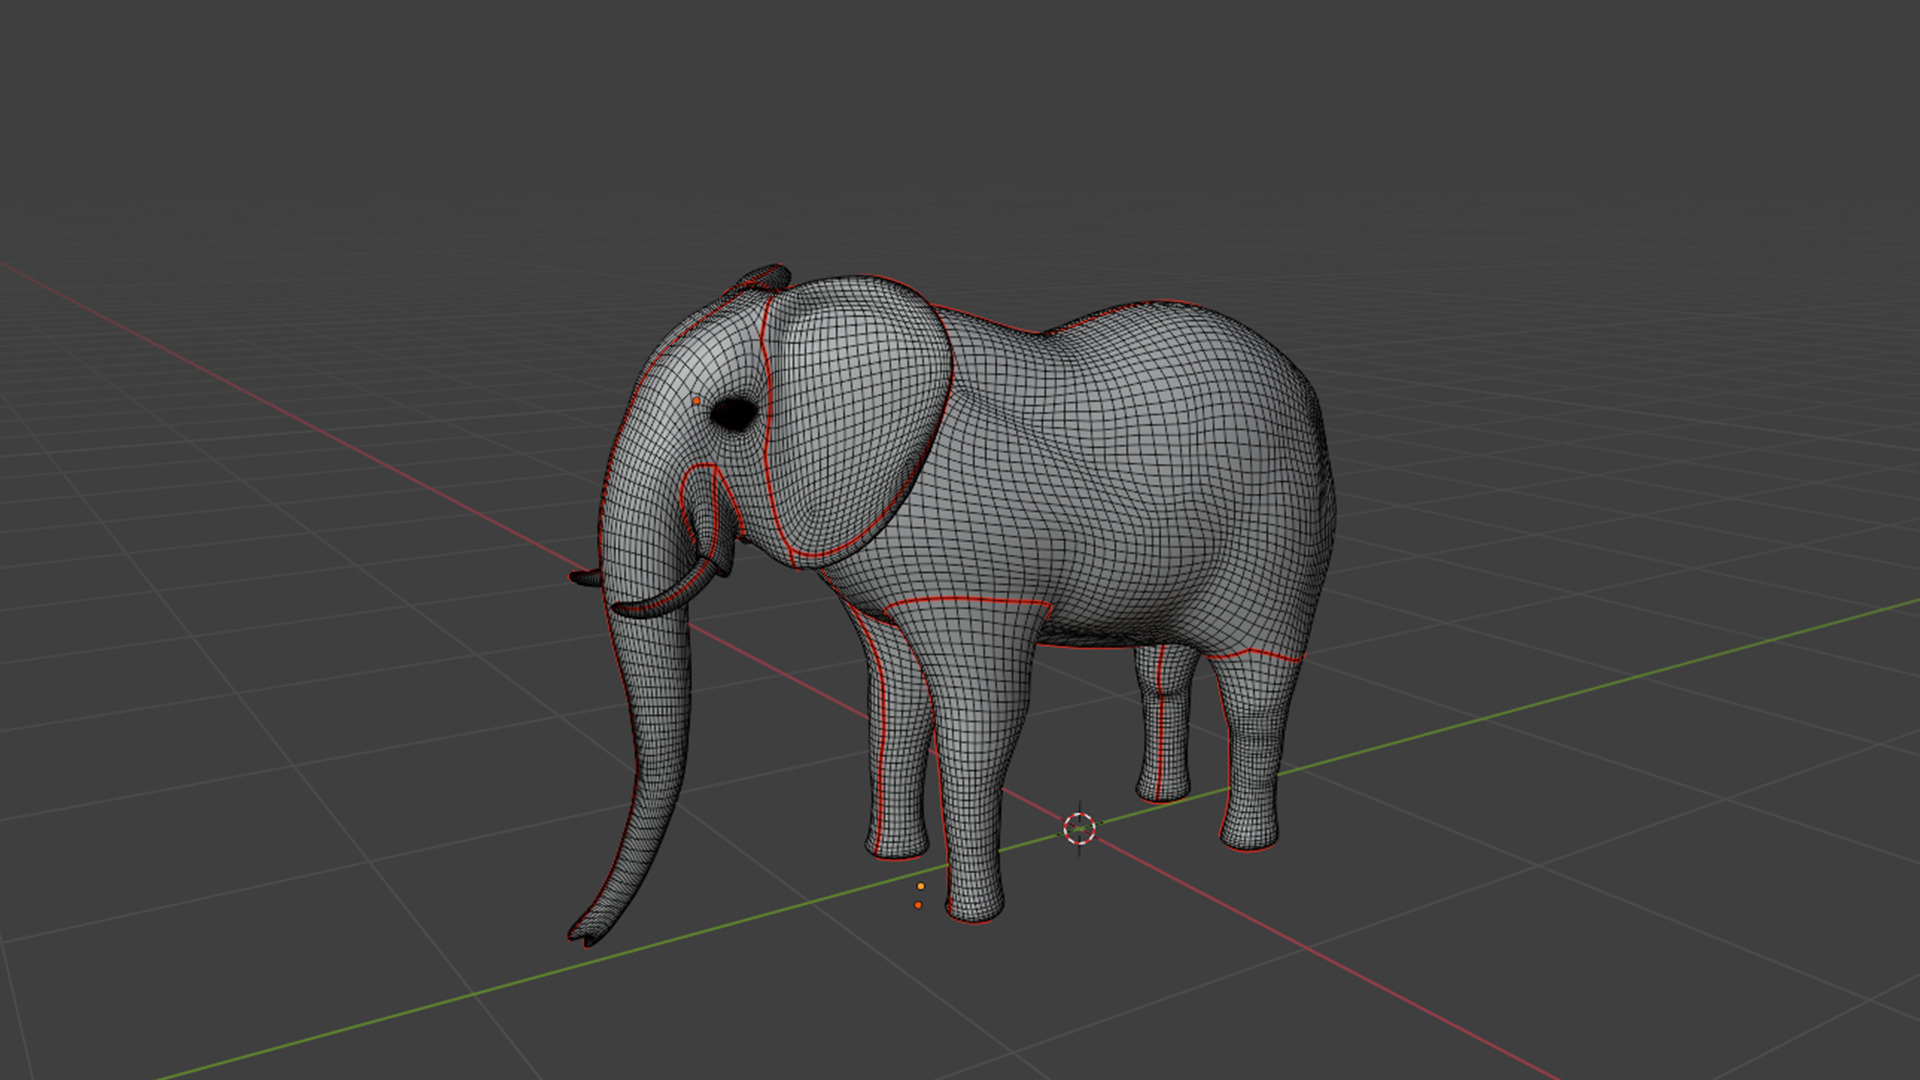
Task: Select the tip of the elephant's trunk
Action: coord(587,934)
